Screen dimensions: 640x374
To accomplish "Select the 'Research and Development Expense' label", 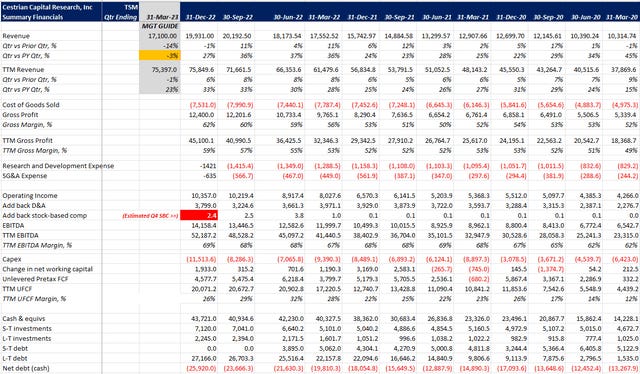I will pos(58,166).
